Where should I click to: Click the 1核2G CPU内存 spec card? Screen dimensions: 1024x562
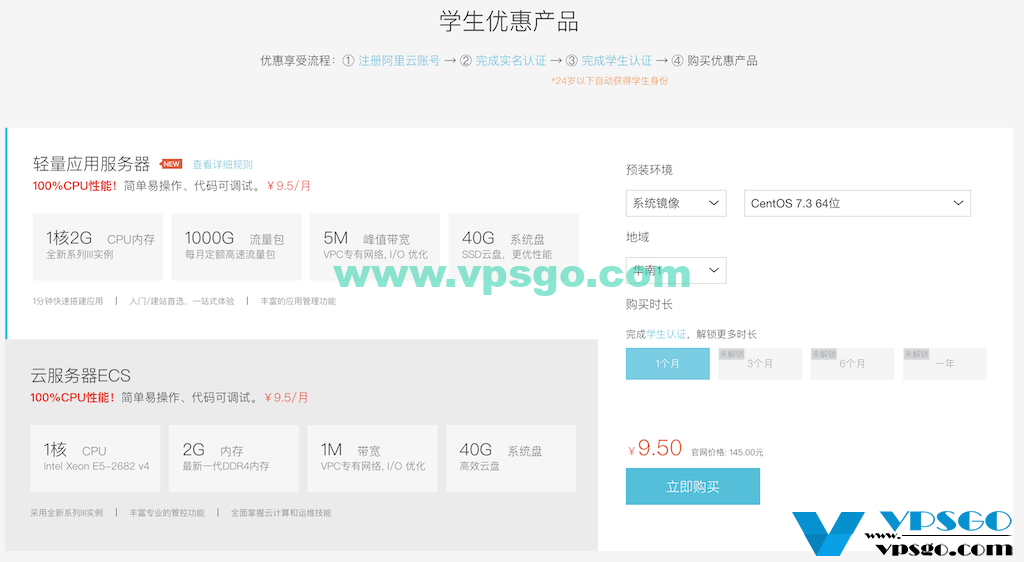(x=98, y=247)
